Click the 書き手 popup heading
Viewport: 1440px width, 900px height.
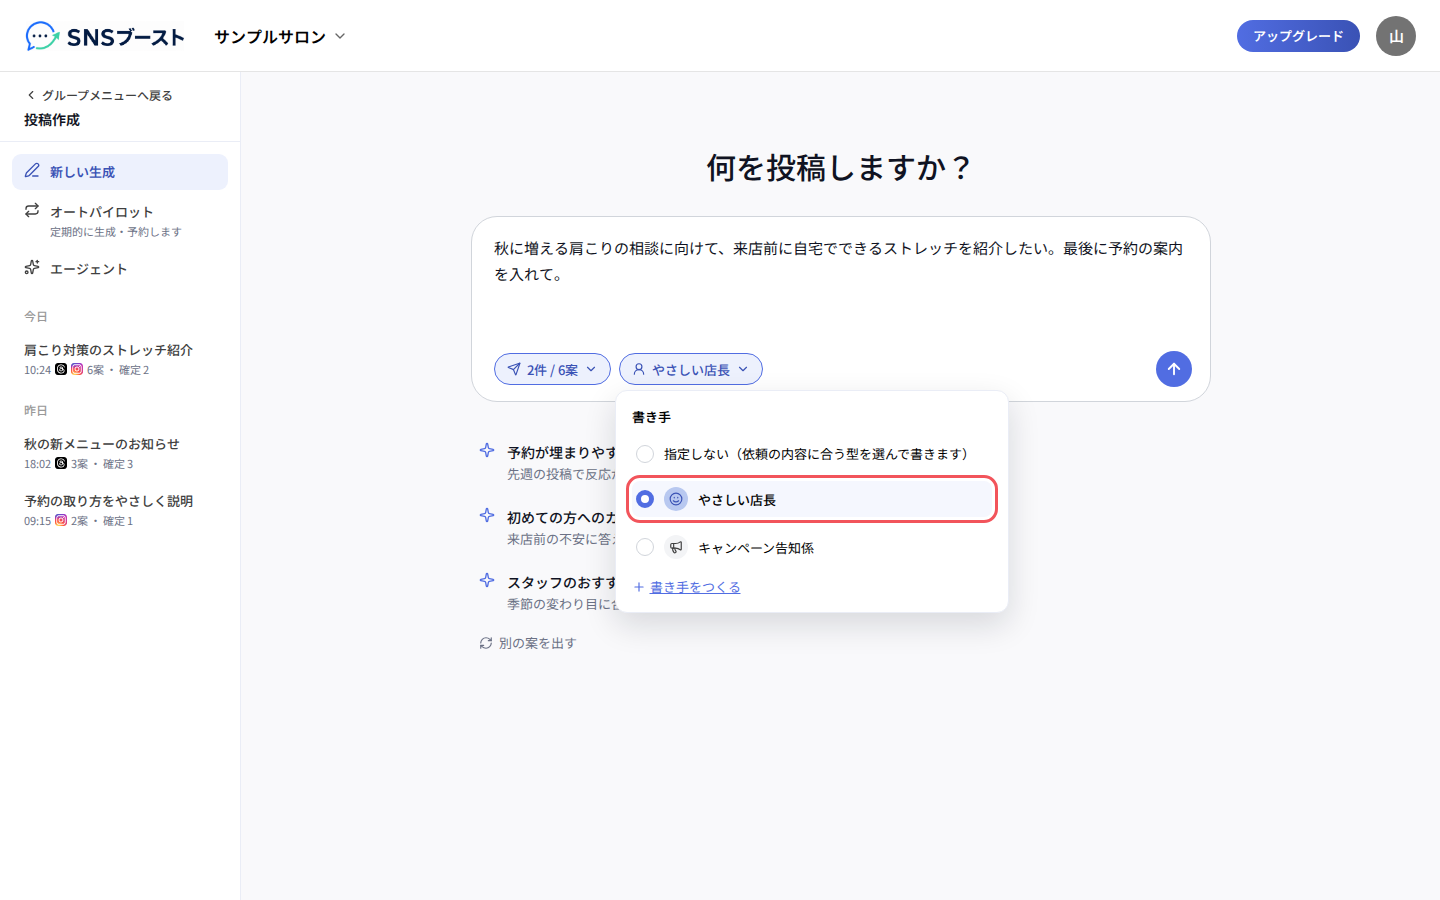tap(651, 417)
